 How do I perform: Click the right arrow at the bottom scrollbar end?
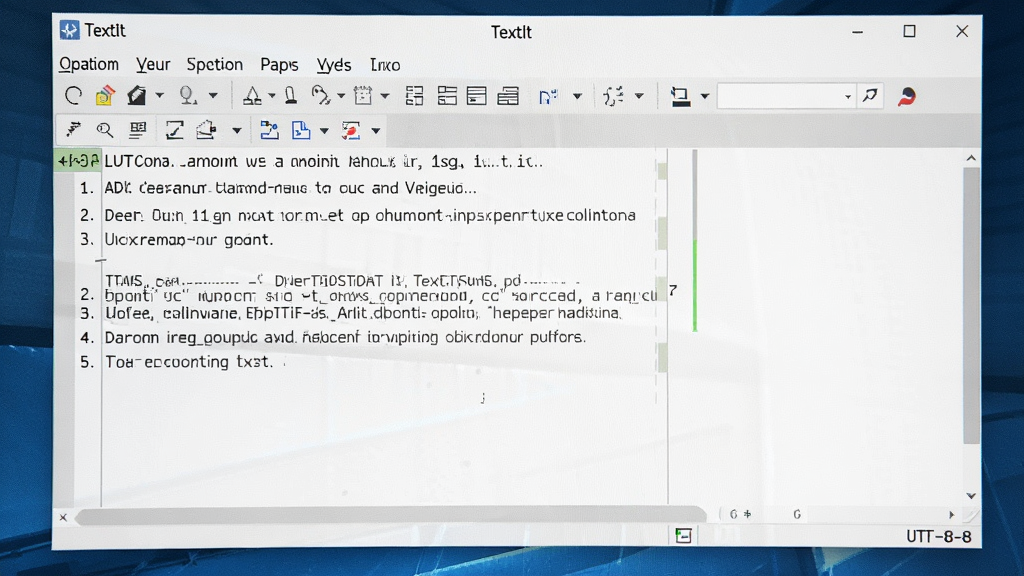[x=952, y=515]
